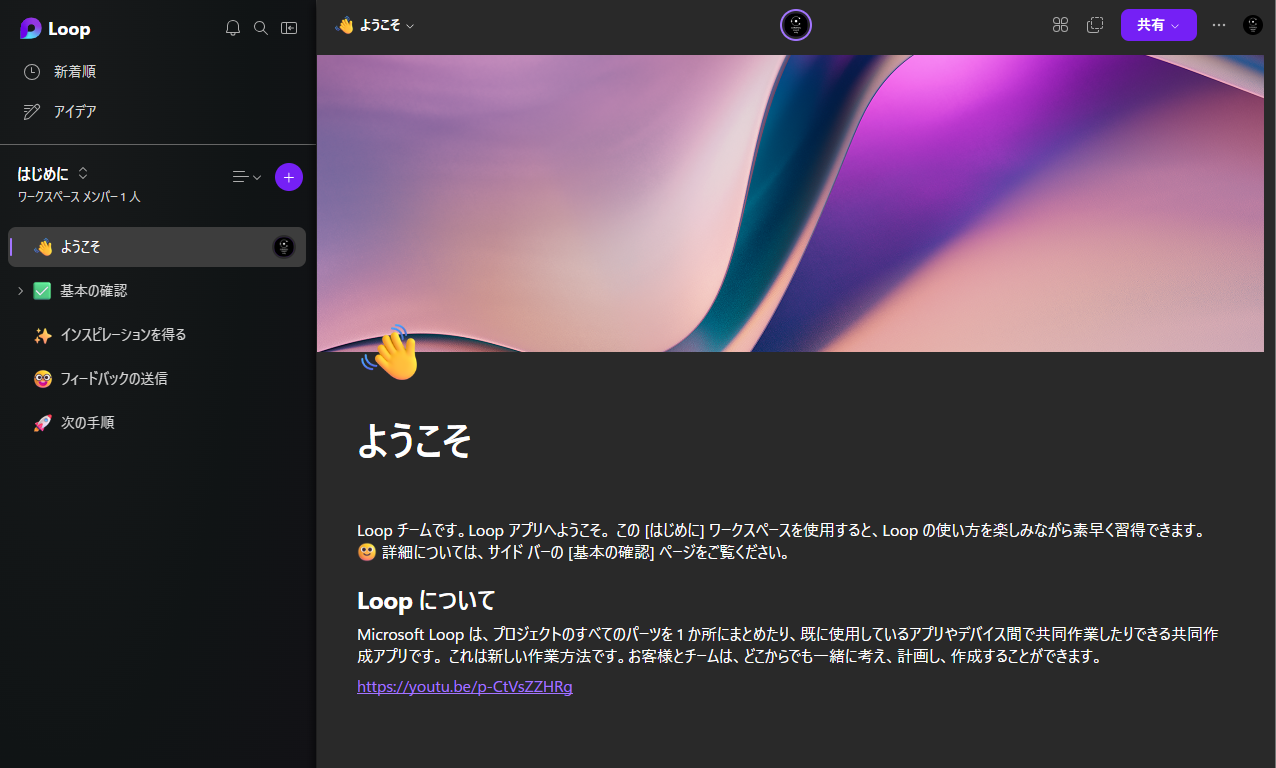Image resolution: width=1276 pixels, height=768 pixels.
Task: Expand the 基本の確認 page tree
Action: 21,291
